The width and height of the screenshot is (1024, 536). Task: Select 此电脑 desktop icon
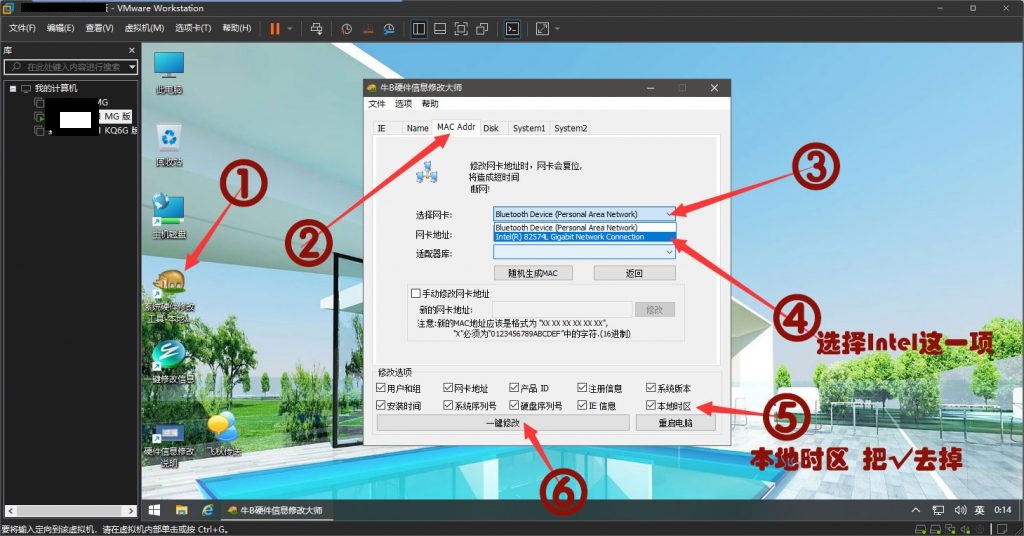tap(169, 72)
